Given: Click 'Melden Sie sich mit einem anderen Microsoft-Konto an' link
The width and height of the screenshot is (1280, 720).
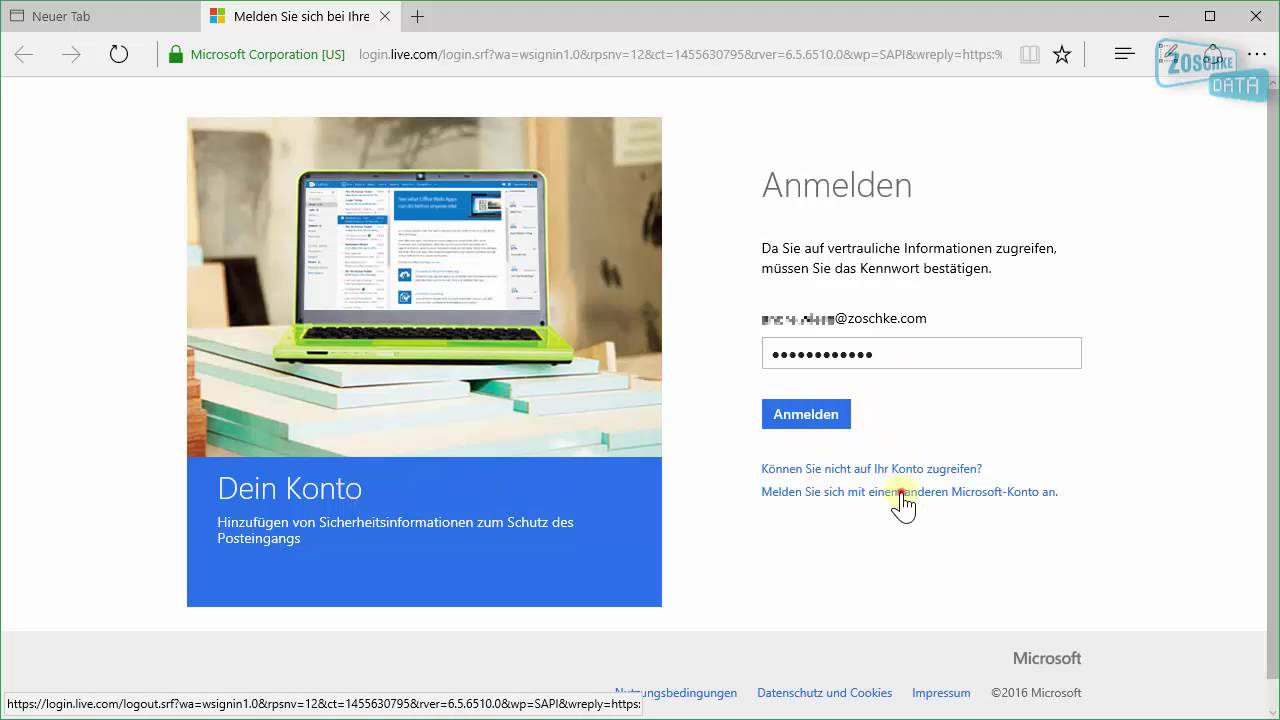Looking at the screenshot, I should click(909, 492).
